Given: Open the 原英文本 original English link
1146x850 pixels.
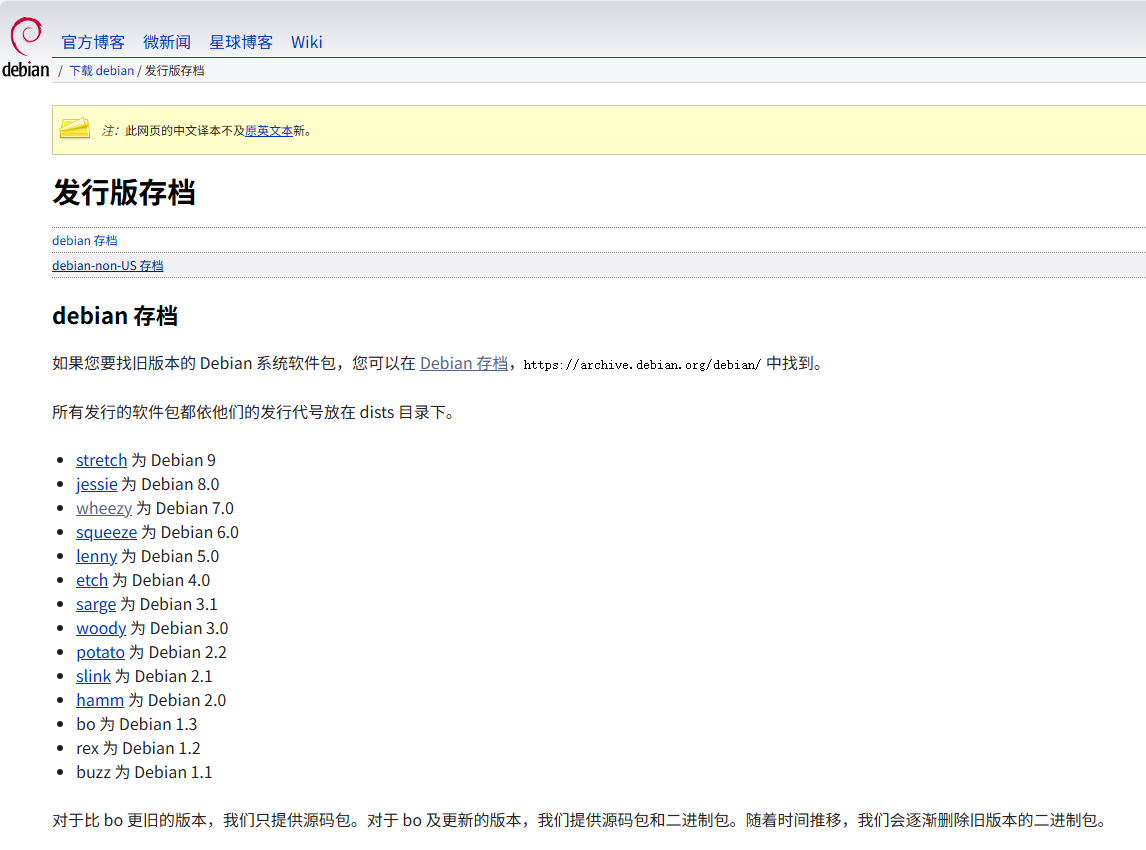Looking at the screenshot, I should [x=269, y=131].
